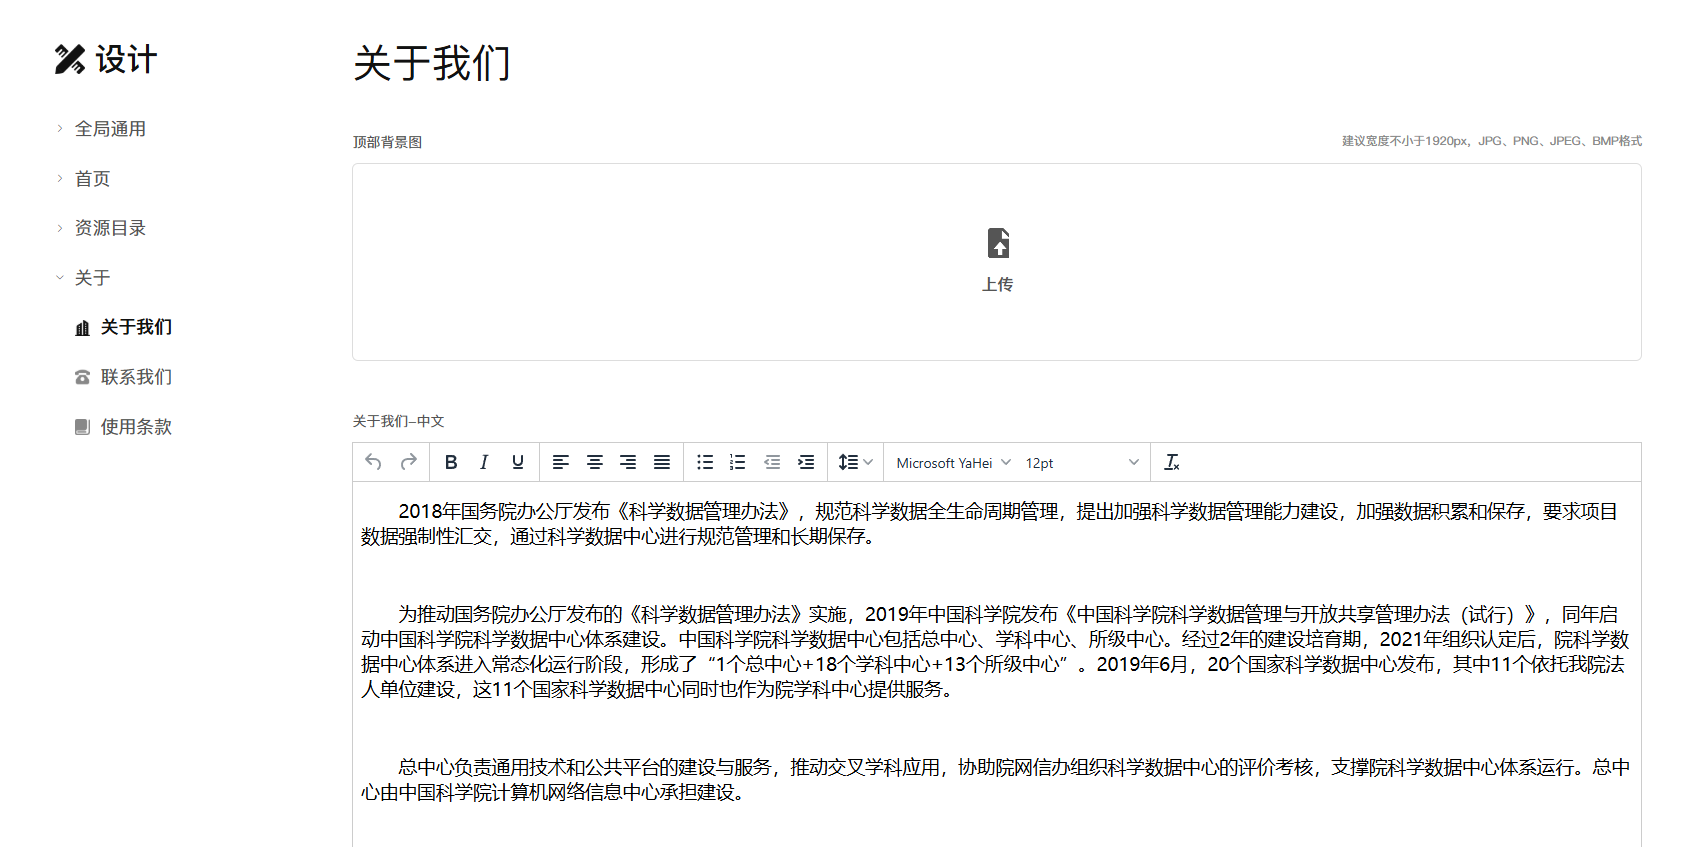Click the 关于我们-中文 label
1707x847 pixels.
point(398,421)
